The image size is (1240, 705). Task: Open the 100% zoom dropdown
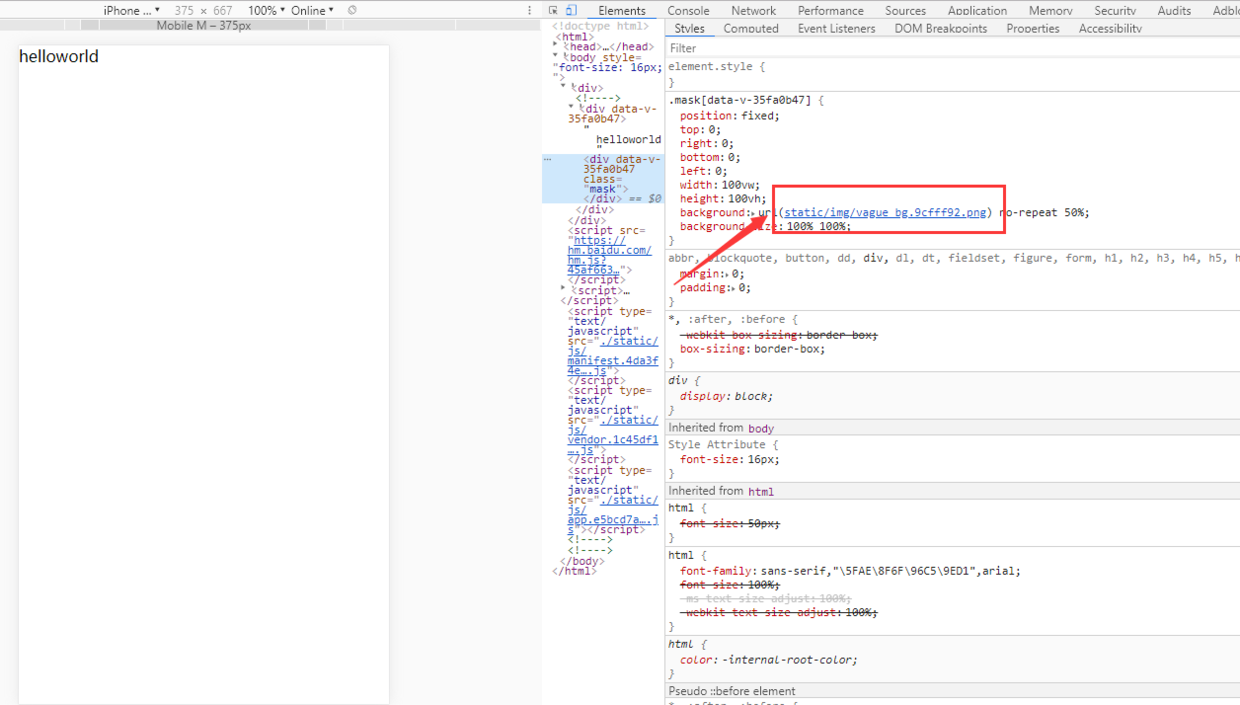[x=266, y=10]
